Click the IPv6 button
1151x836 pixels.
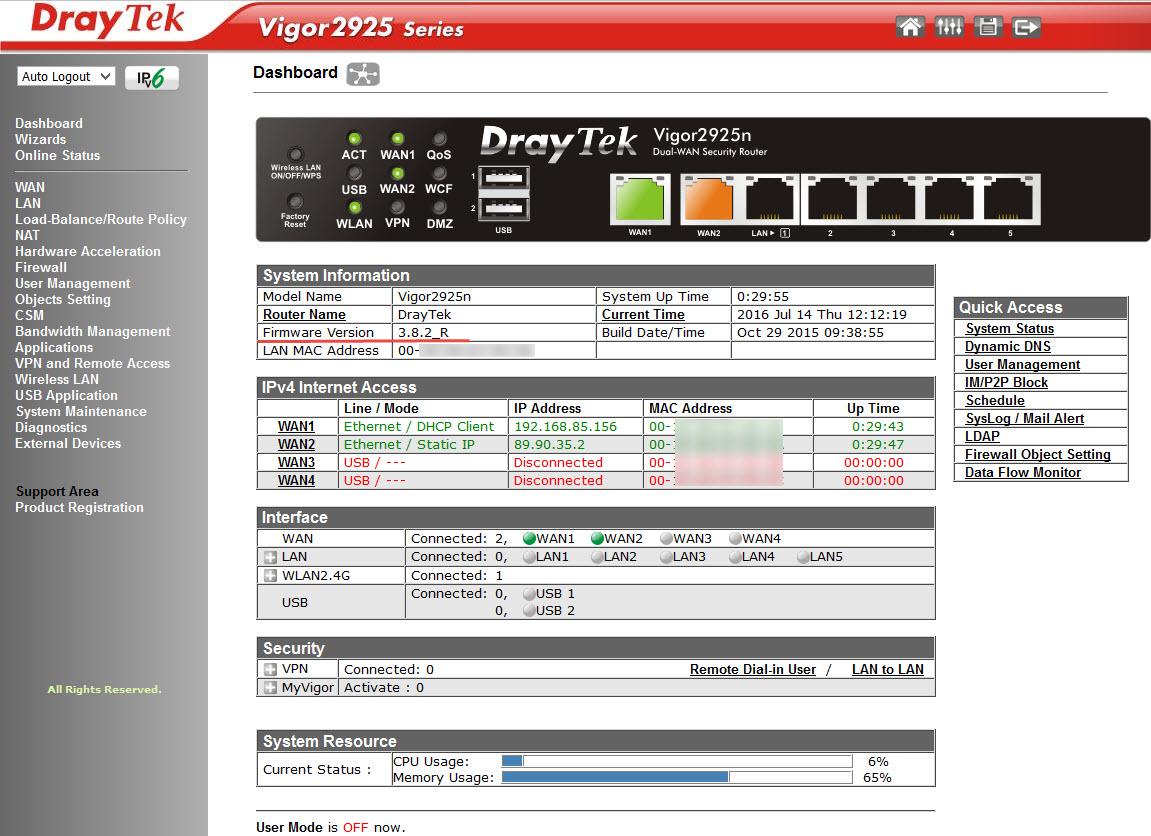click(151, 78)
